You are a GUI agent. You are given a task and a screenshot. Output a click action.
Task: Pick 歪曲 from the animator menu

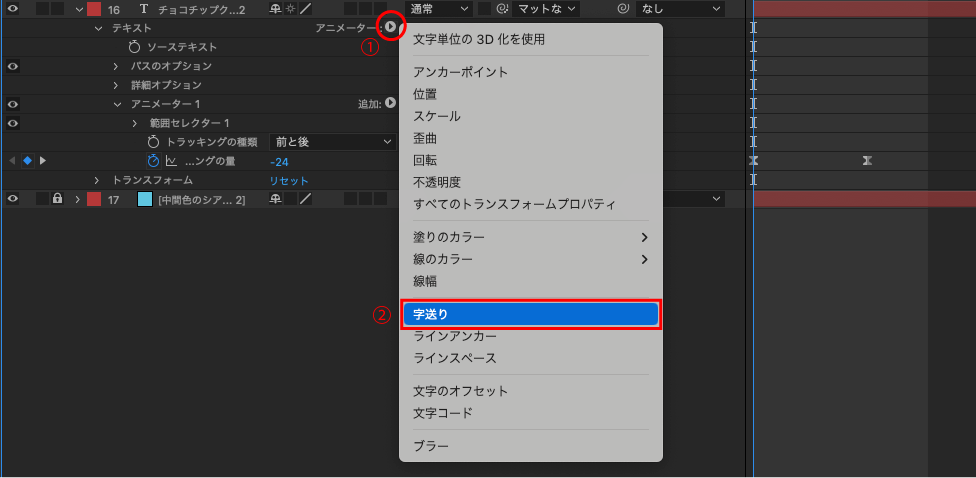pos(530,138)
